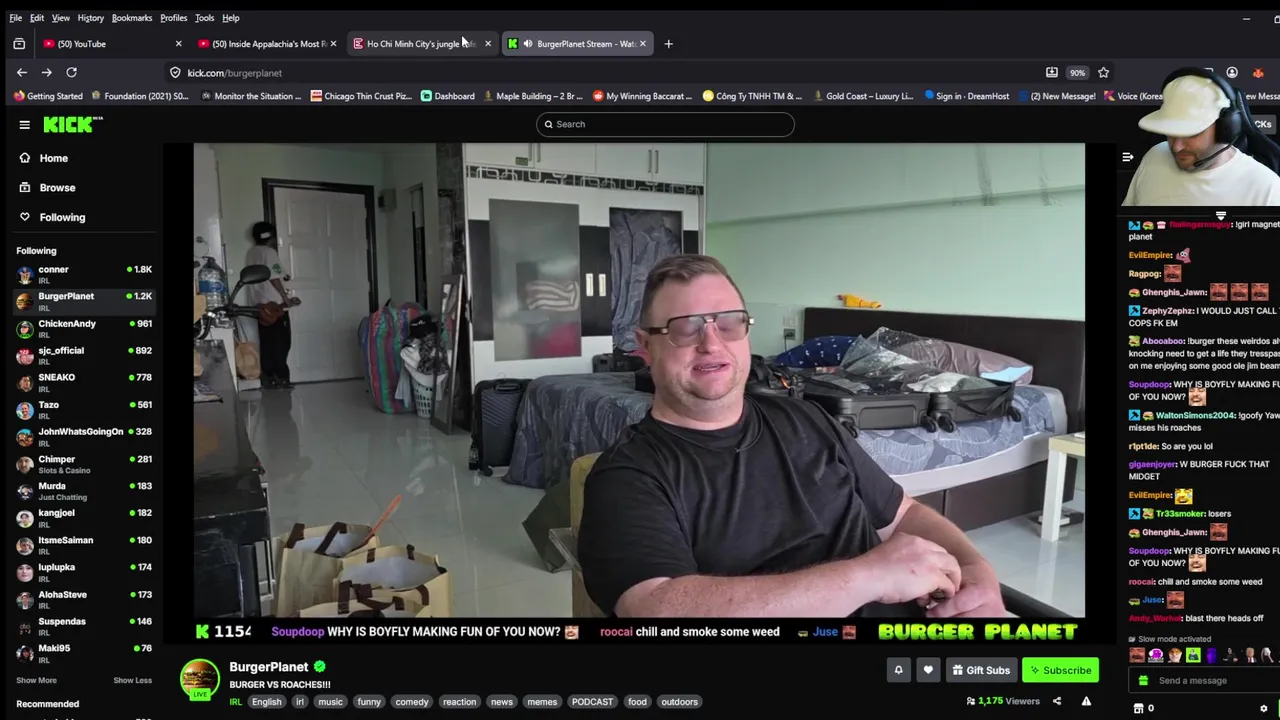Open the Bookmarks menu
Image resolution: width=1280 pixels, height=720 pixels.
click(x=132, y=18)
